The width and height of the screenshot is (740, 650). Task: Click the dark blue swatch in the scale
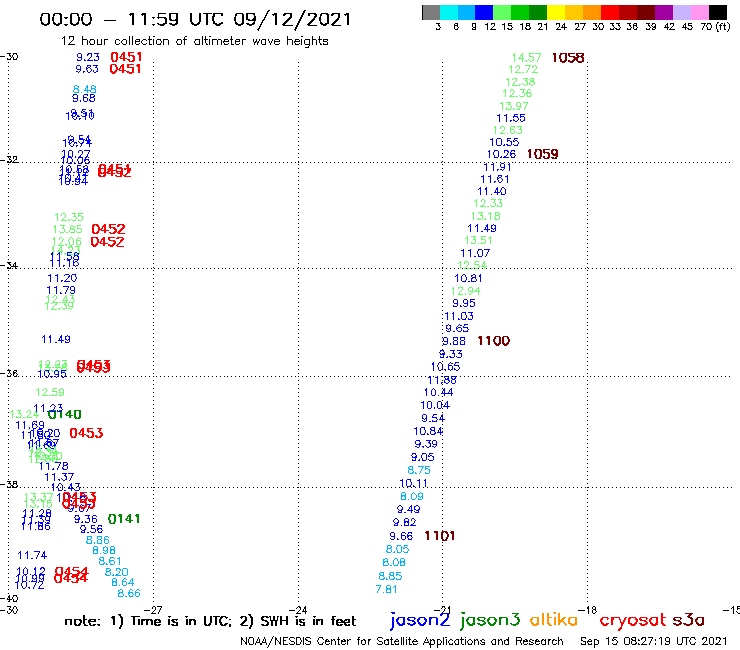point(484,12)
